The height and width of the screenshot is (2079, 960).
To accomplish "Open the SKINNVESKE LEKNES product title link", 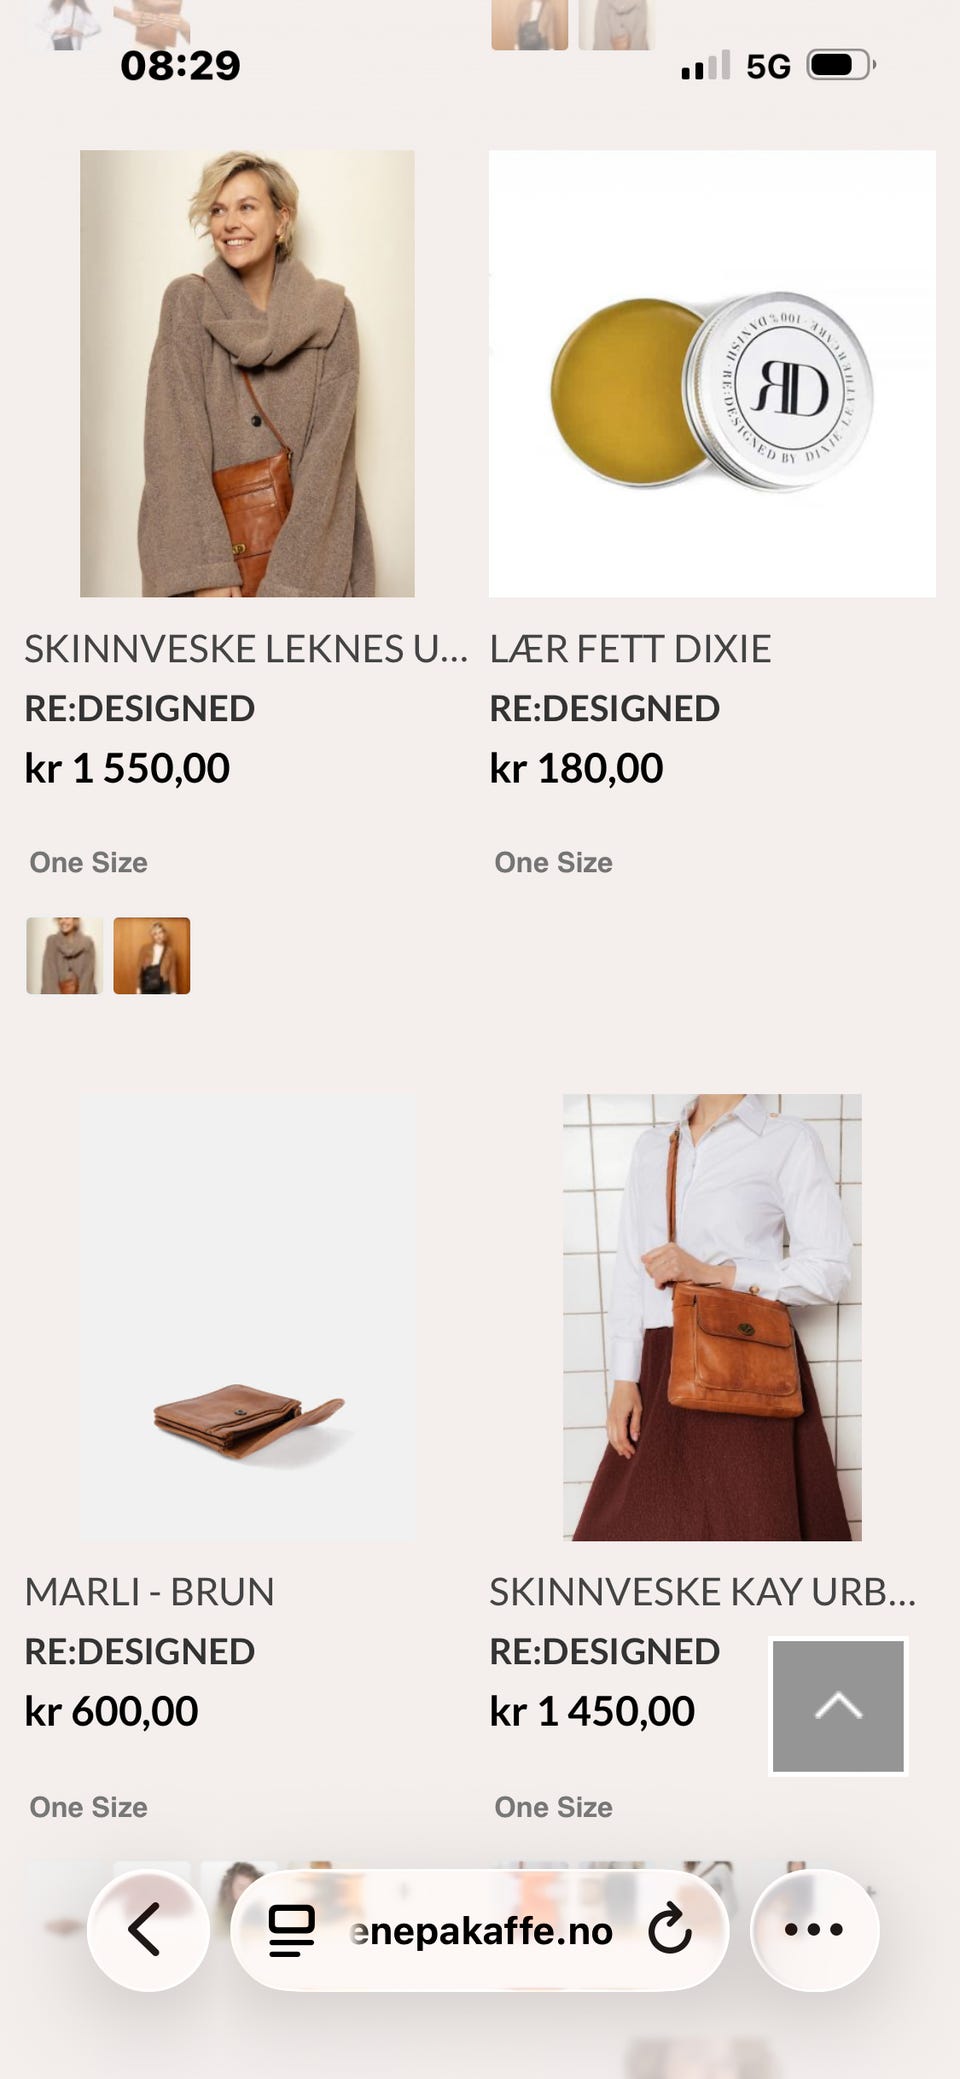I will pos(246,650).
